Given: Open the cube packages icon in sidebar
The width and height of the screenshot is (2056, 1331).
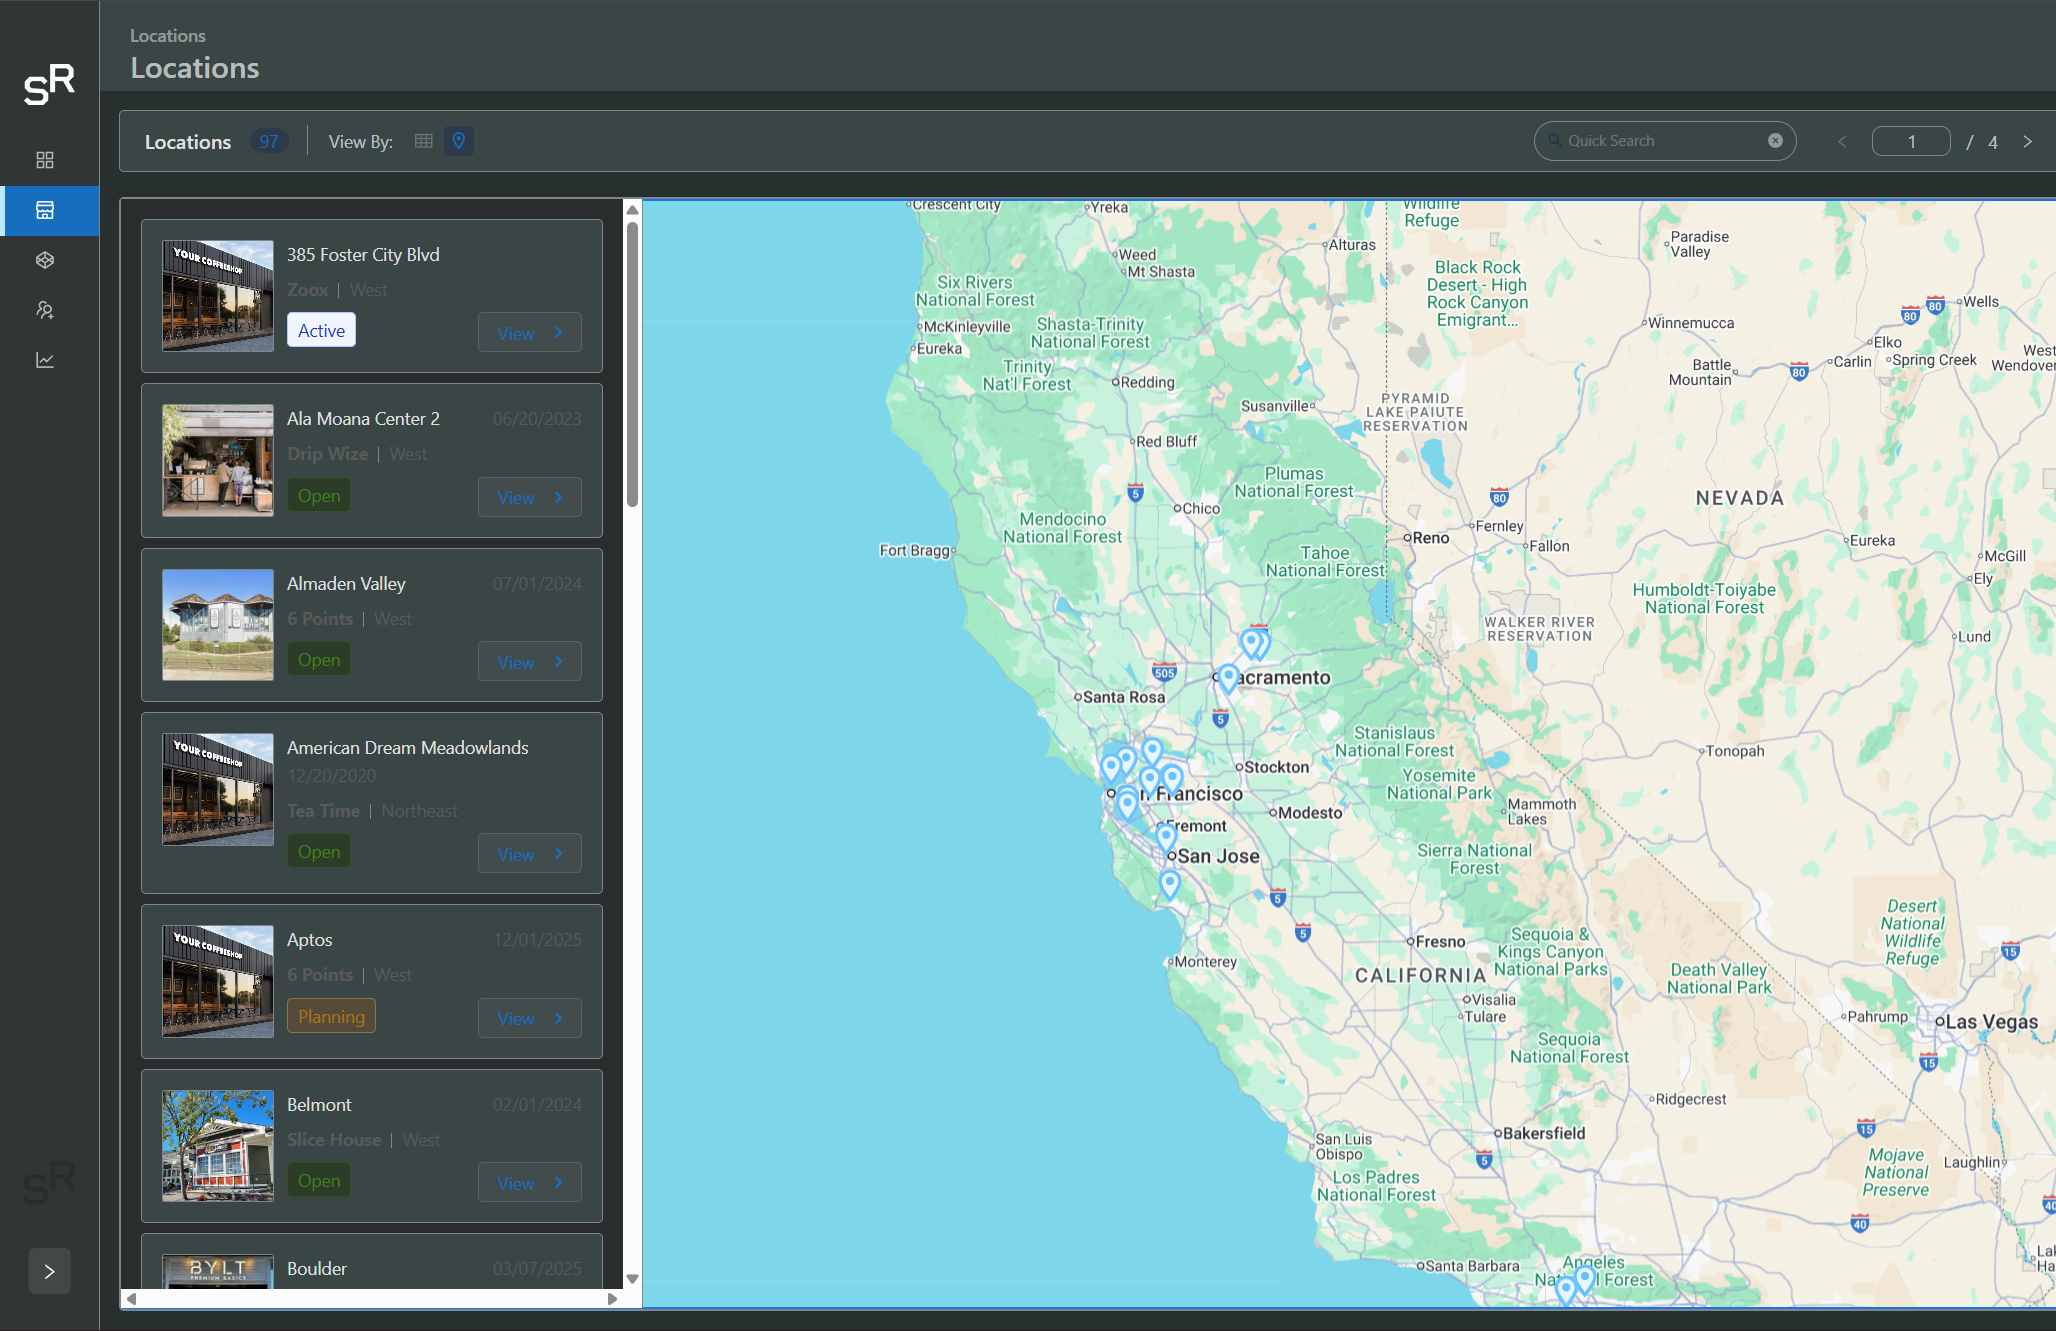Looking at the screenshot, I should coord(45,260).
